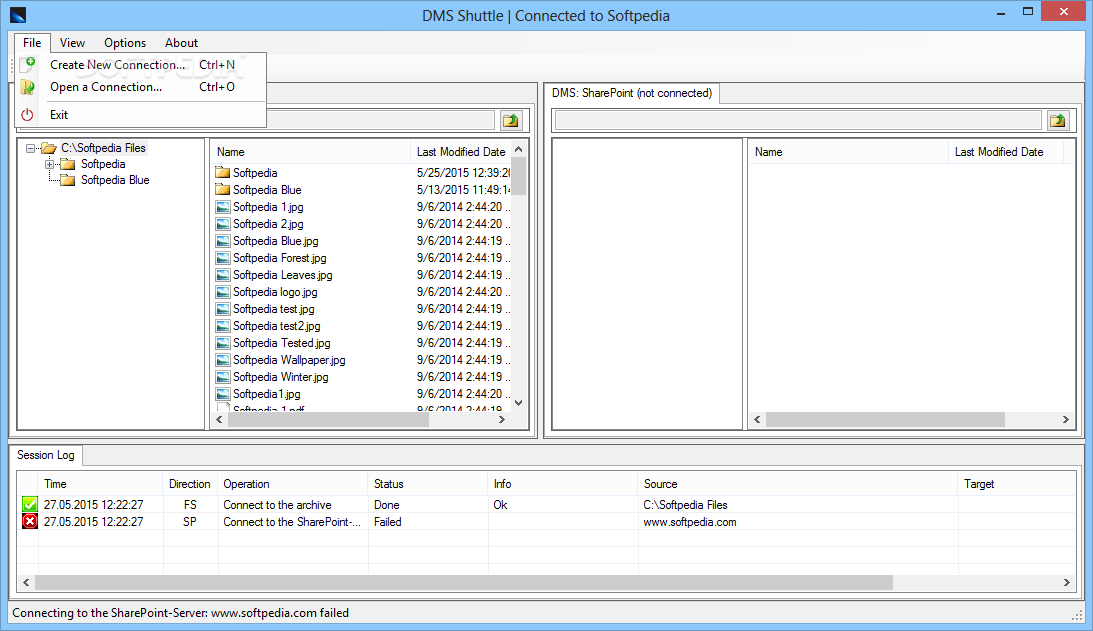Click the image icon of Softpedia Forest.jpg
The height and width of the screenshot is (631, 1093).
point(222,258)
